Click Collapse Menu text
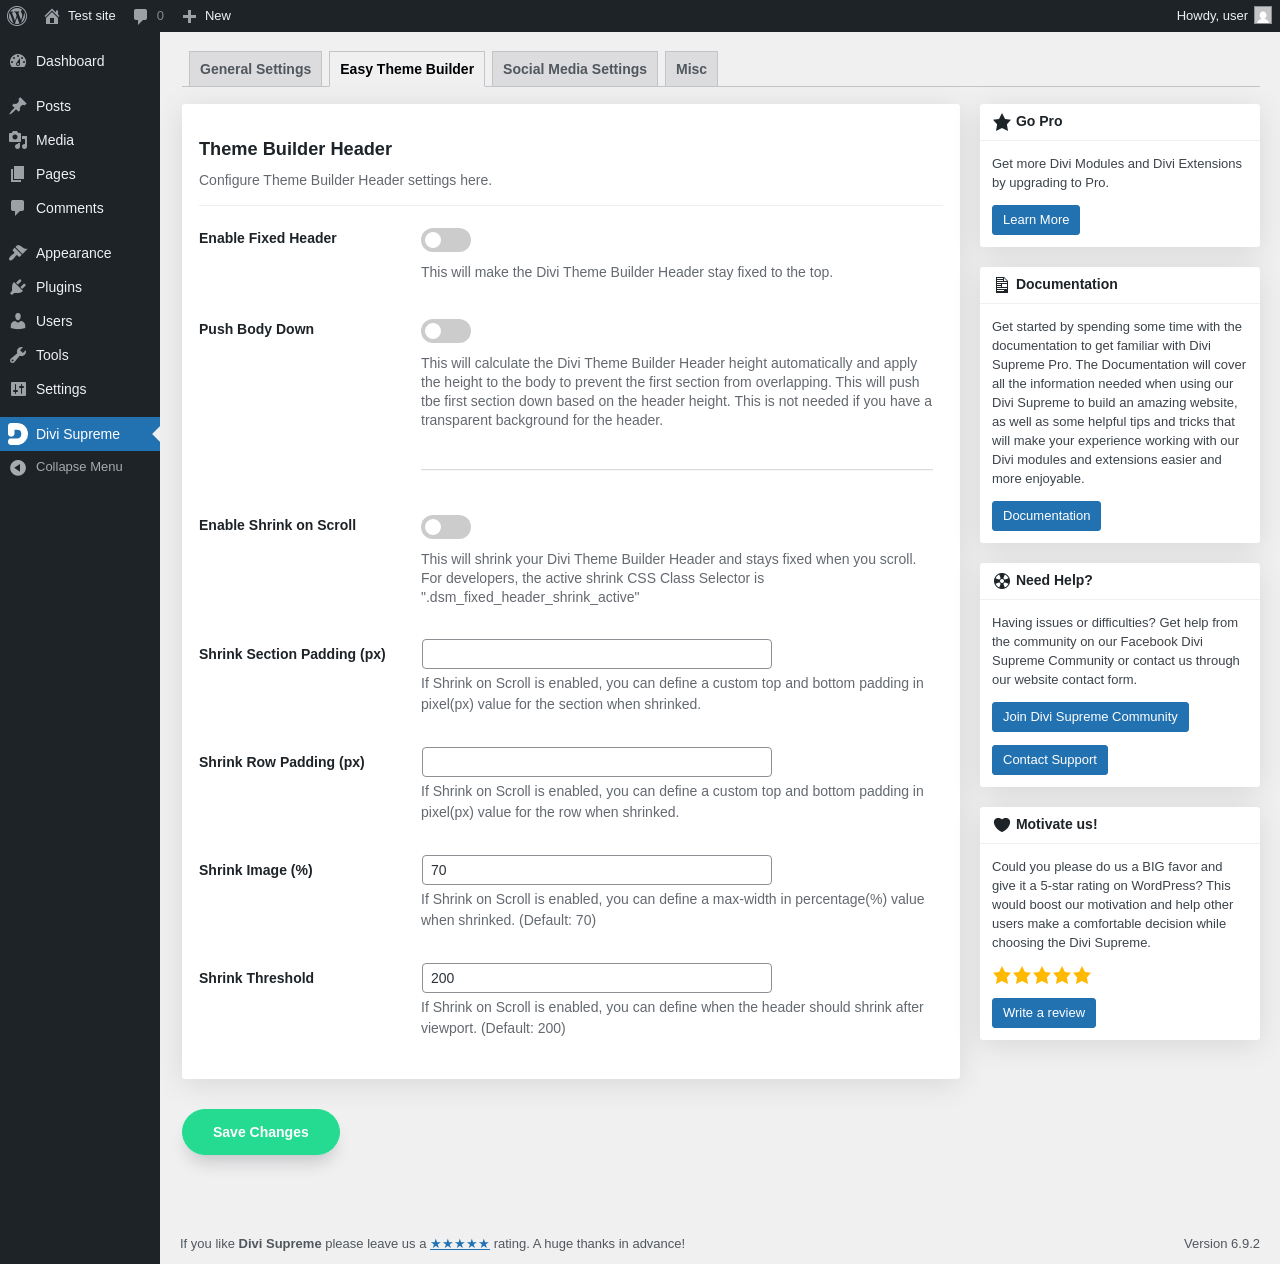This screenshot has width=1280, height=1264. coord(79,467)
